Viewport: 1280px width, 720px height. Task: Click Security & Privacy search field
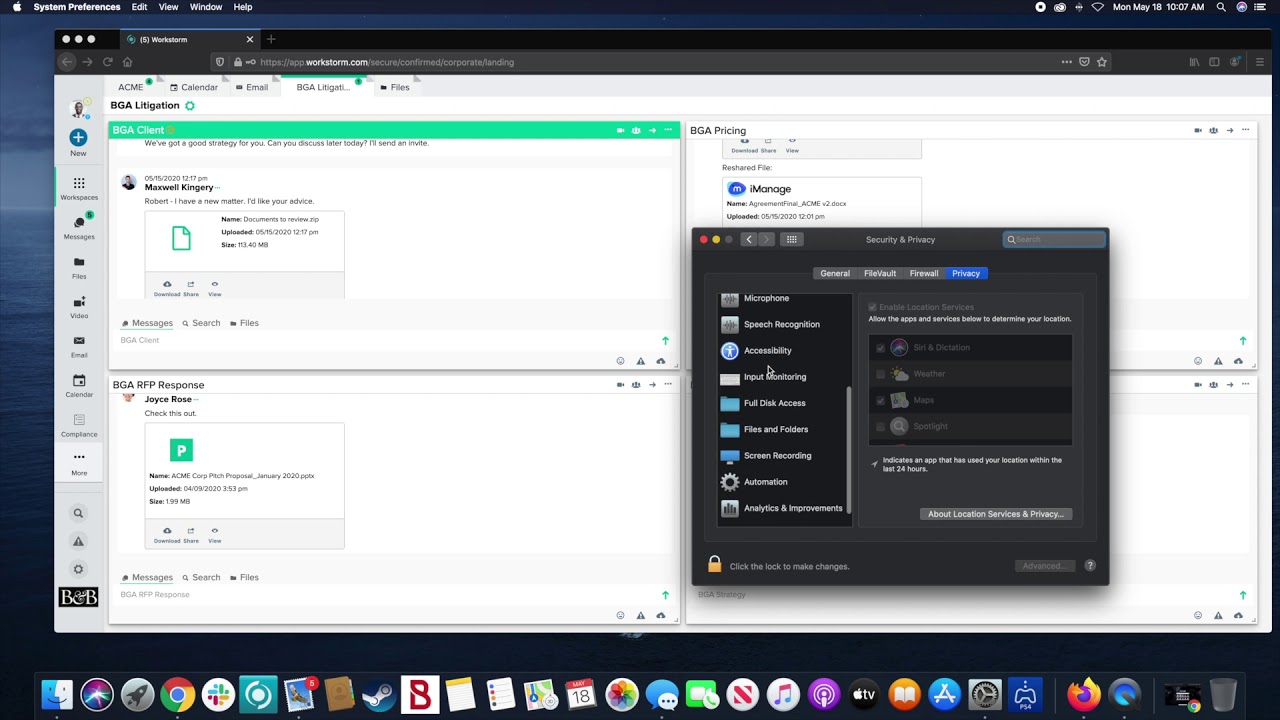point(1055,239)
